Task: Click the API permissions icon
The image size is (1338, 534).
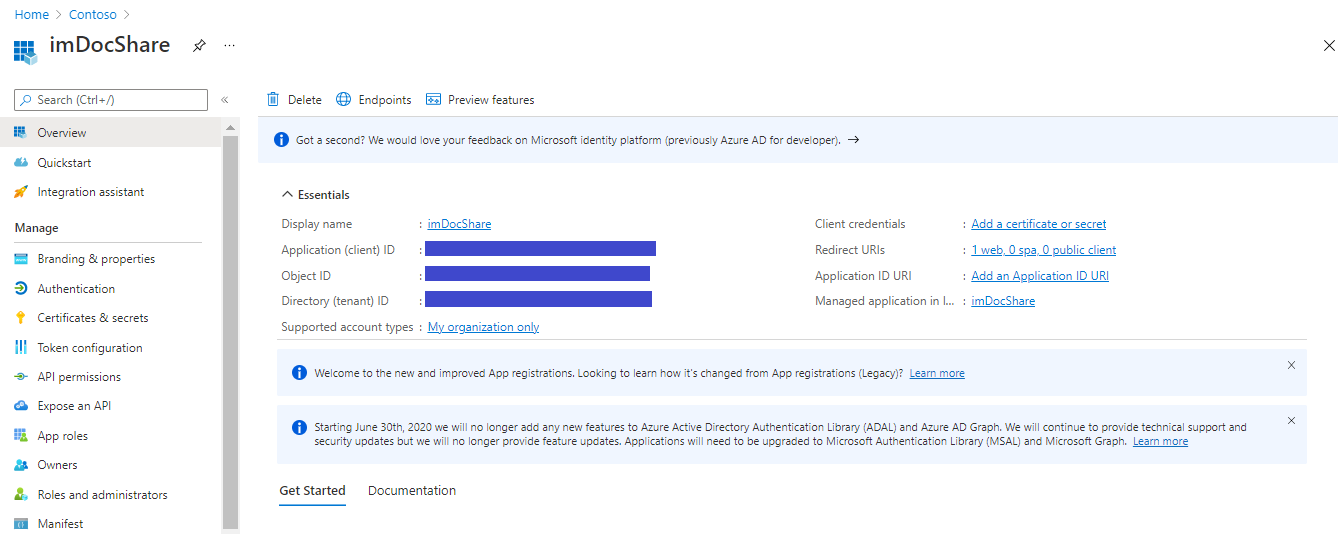Action: pos(20,377)
